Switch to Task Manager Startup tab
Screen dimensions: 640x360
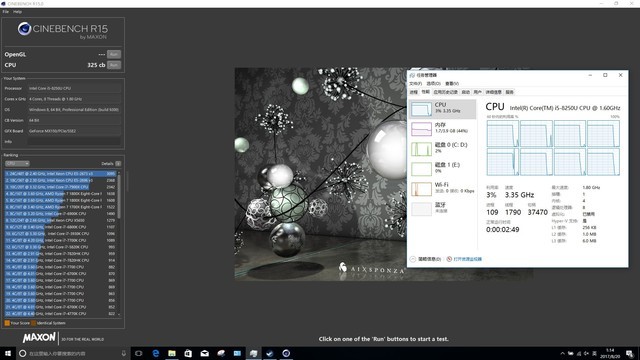click(x=466, y=92)
